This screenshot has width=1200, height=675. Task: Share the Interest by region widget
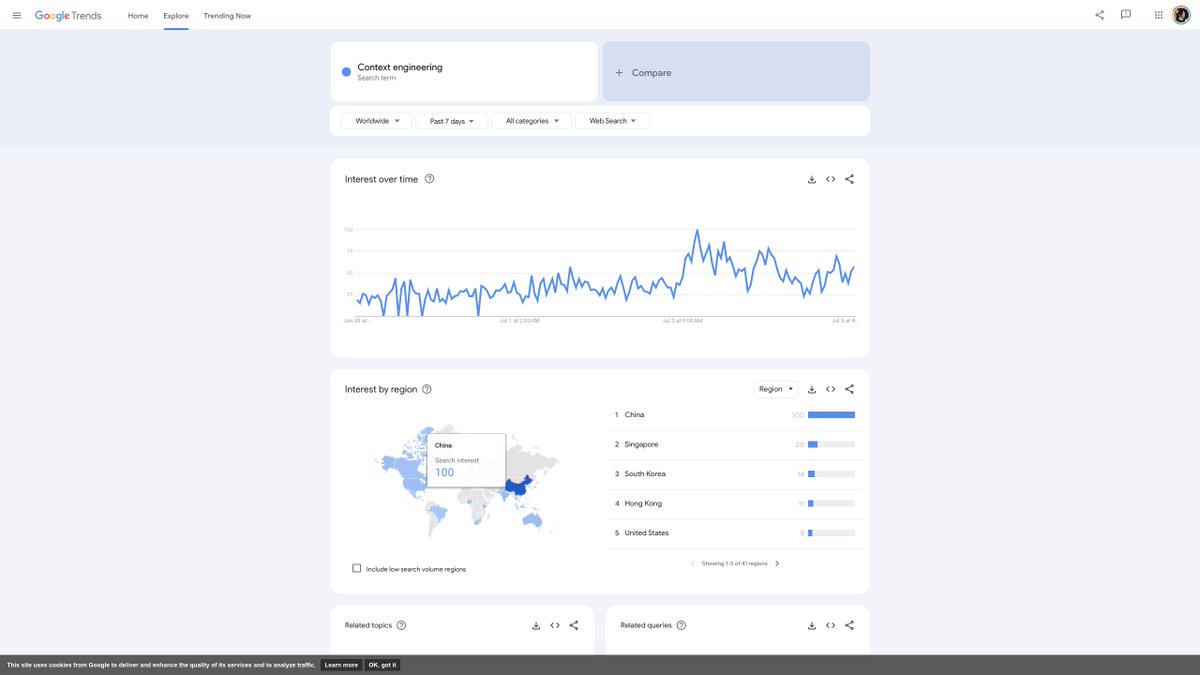850,389
